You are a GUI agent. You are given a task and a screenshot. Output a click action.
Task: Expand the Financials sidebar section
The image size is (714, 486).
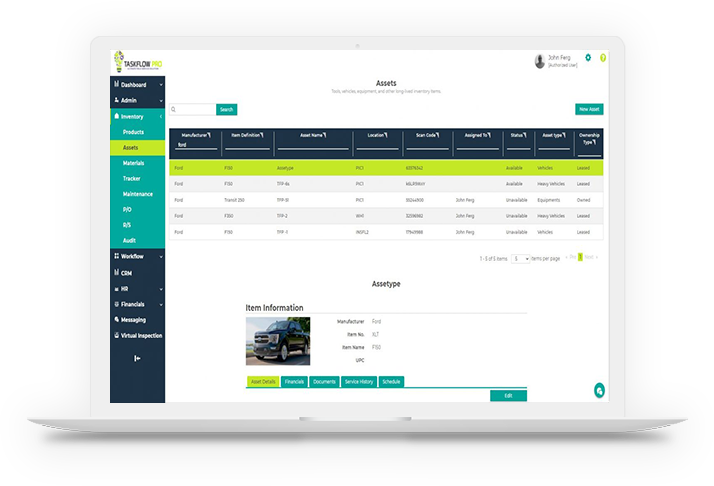pyautogui.click(x=137, y=304)
